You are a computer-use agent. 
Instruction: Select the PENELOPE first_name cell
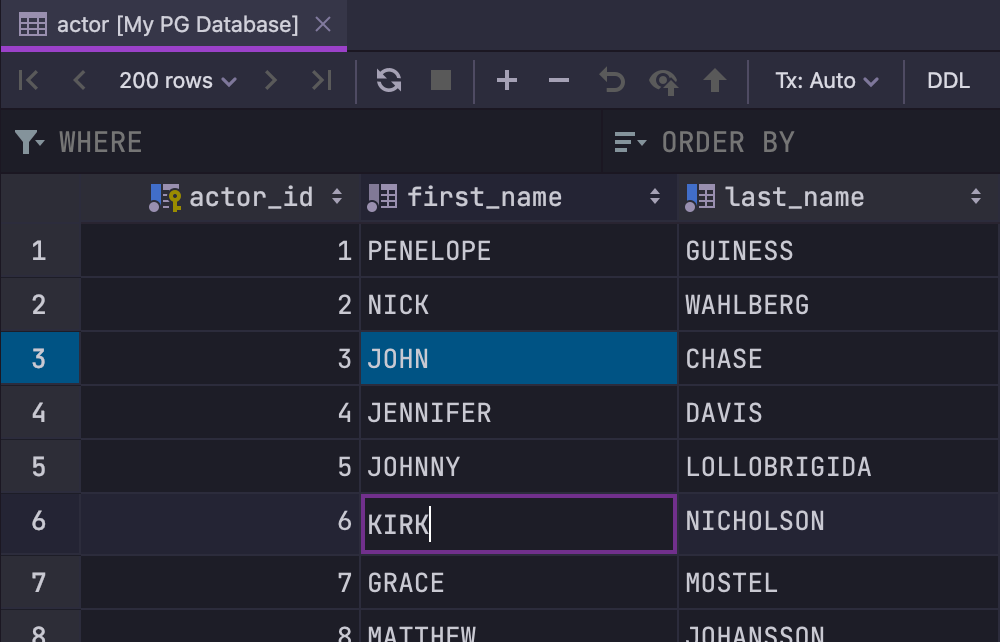pos(518,251)
